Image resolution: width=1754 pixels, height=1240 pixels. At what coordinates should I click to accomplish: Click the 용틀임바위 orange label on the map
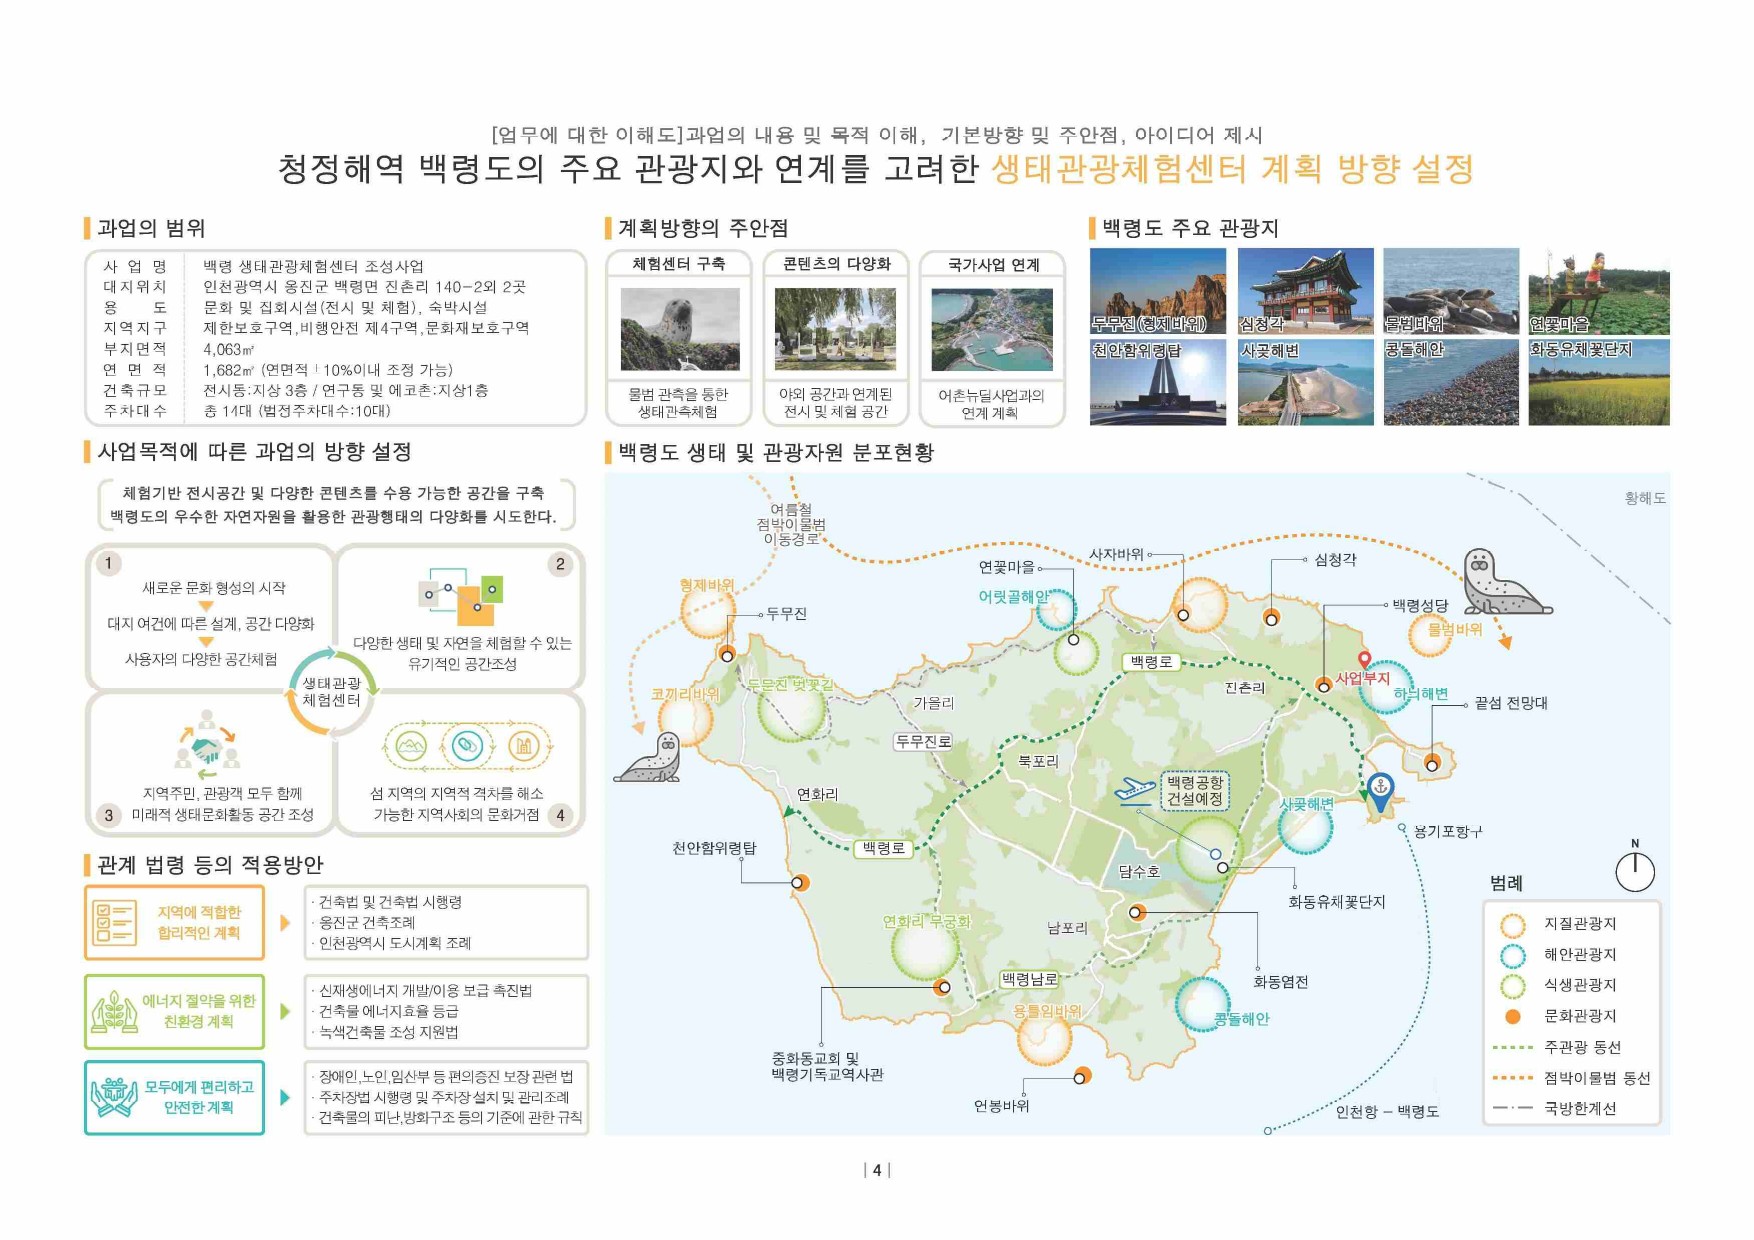(x=1047, y=1011)
